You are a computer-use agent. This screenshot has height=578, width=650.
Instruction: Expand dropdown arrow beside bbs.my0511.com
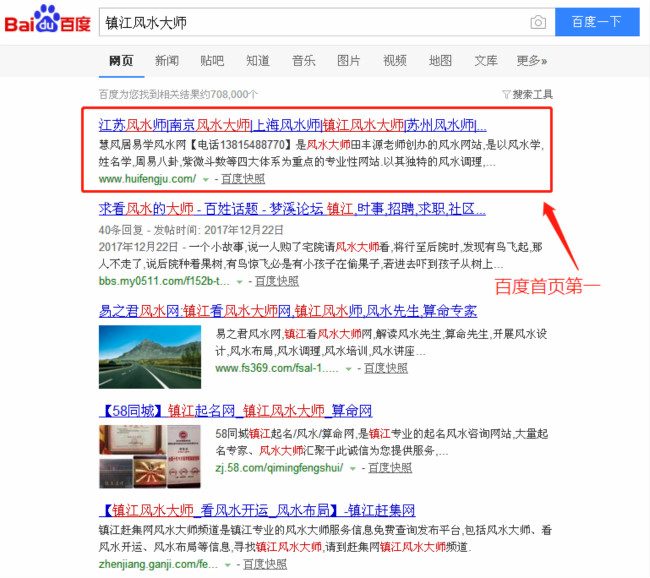(239, 282)
